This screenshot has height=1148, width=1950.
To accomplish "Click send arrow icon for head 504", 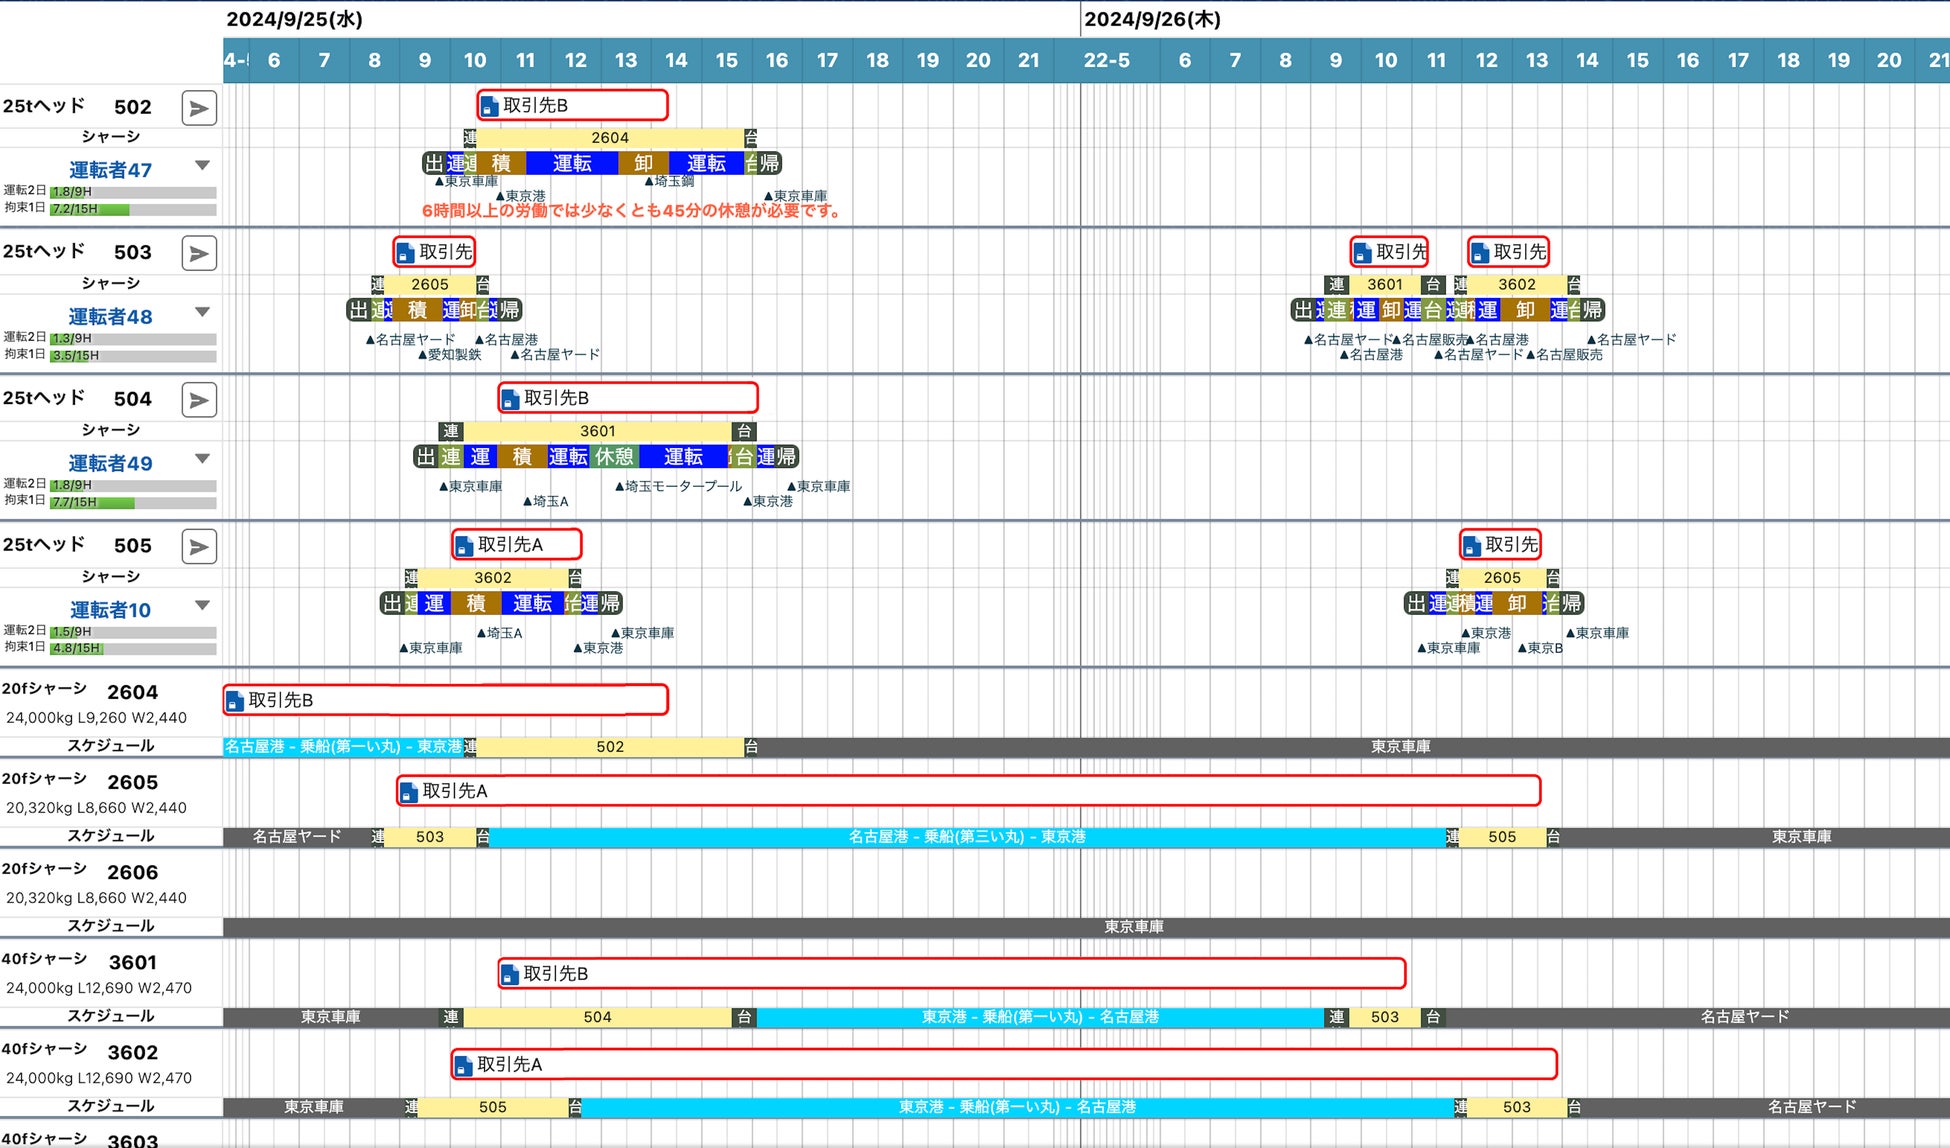I will pyautogui.click(x=199, y=400).
